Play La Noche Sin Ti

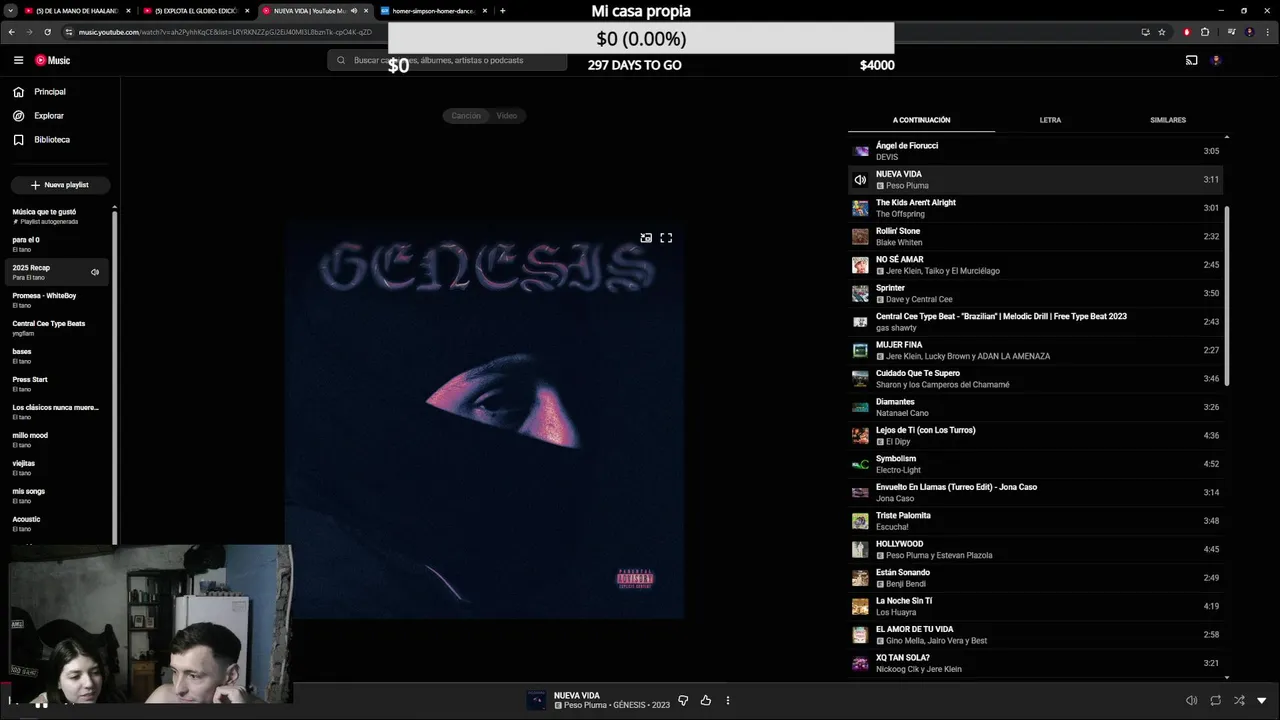(1035, 606)
